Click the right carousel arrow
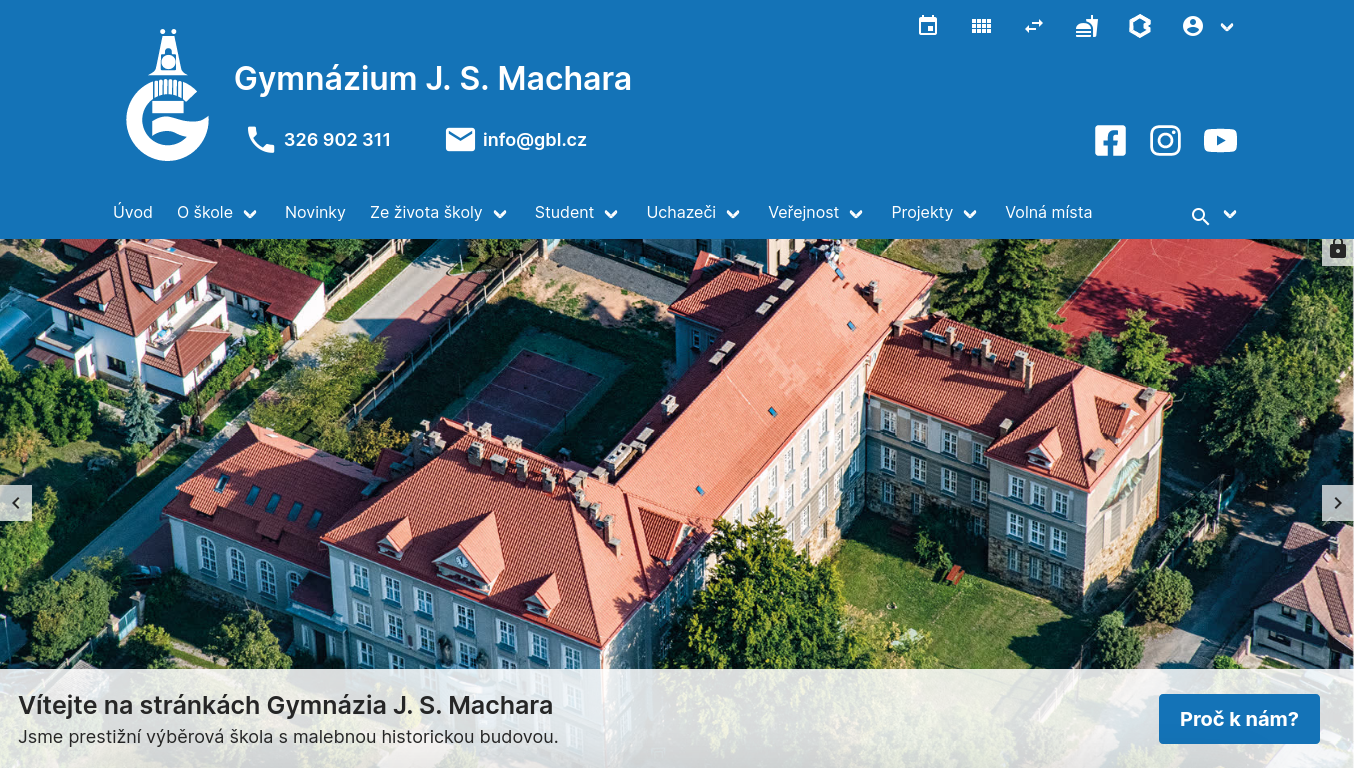1354x768 pixels. [x=1338, y=503]
